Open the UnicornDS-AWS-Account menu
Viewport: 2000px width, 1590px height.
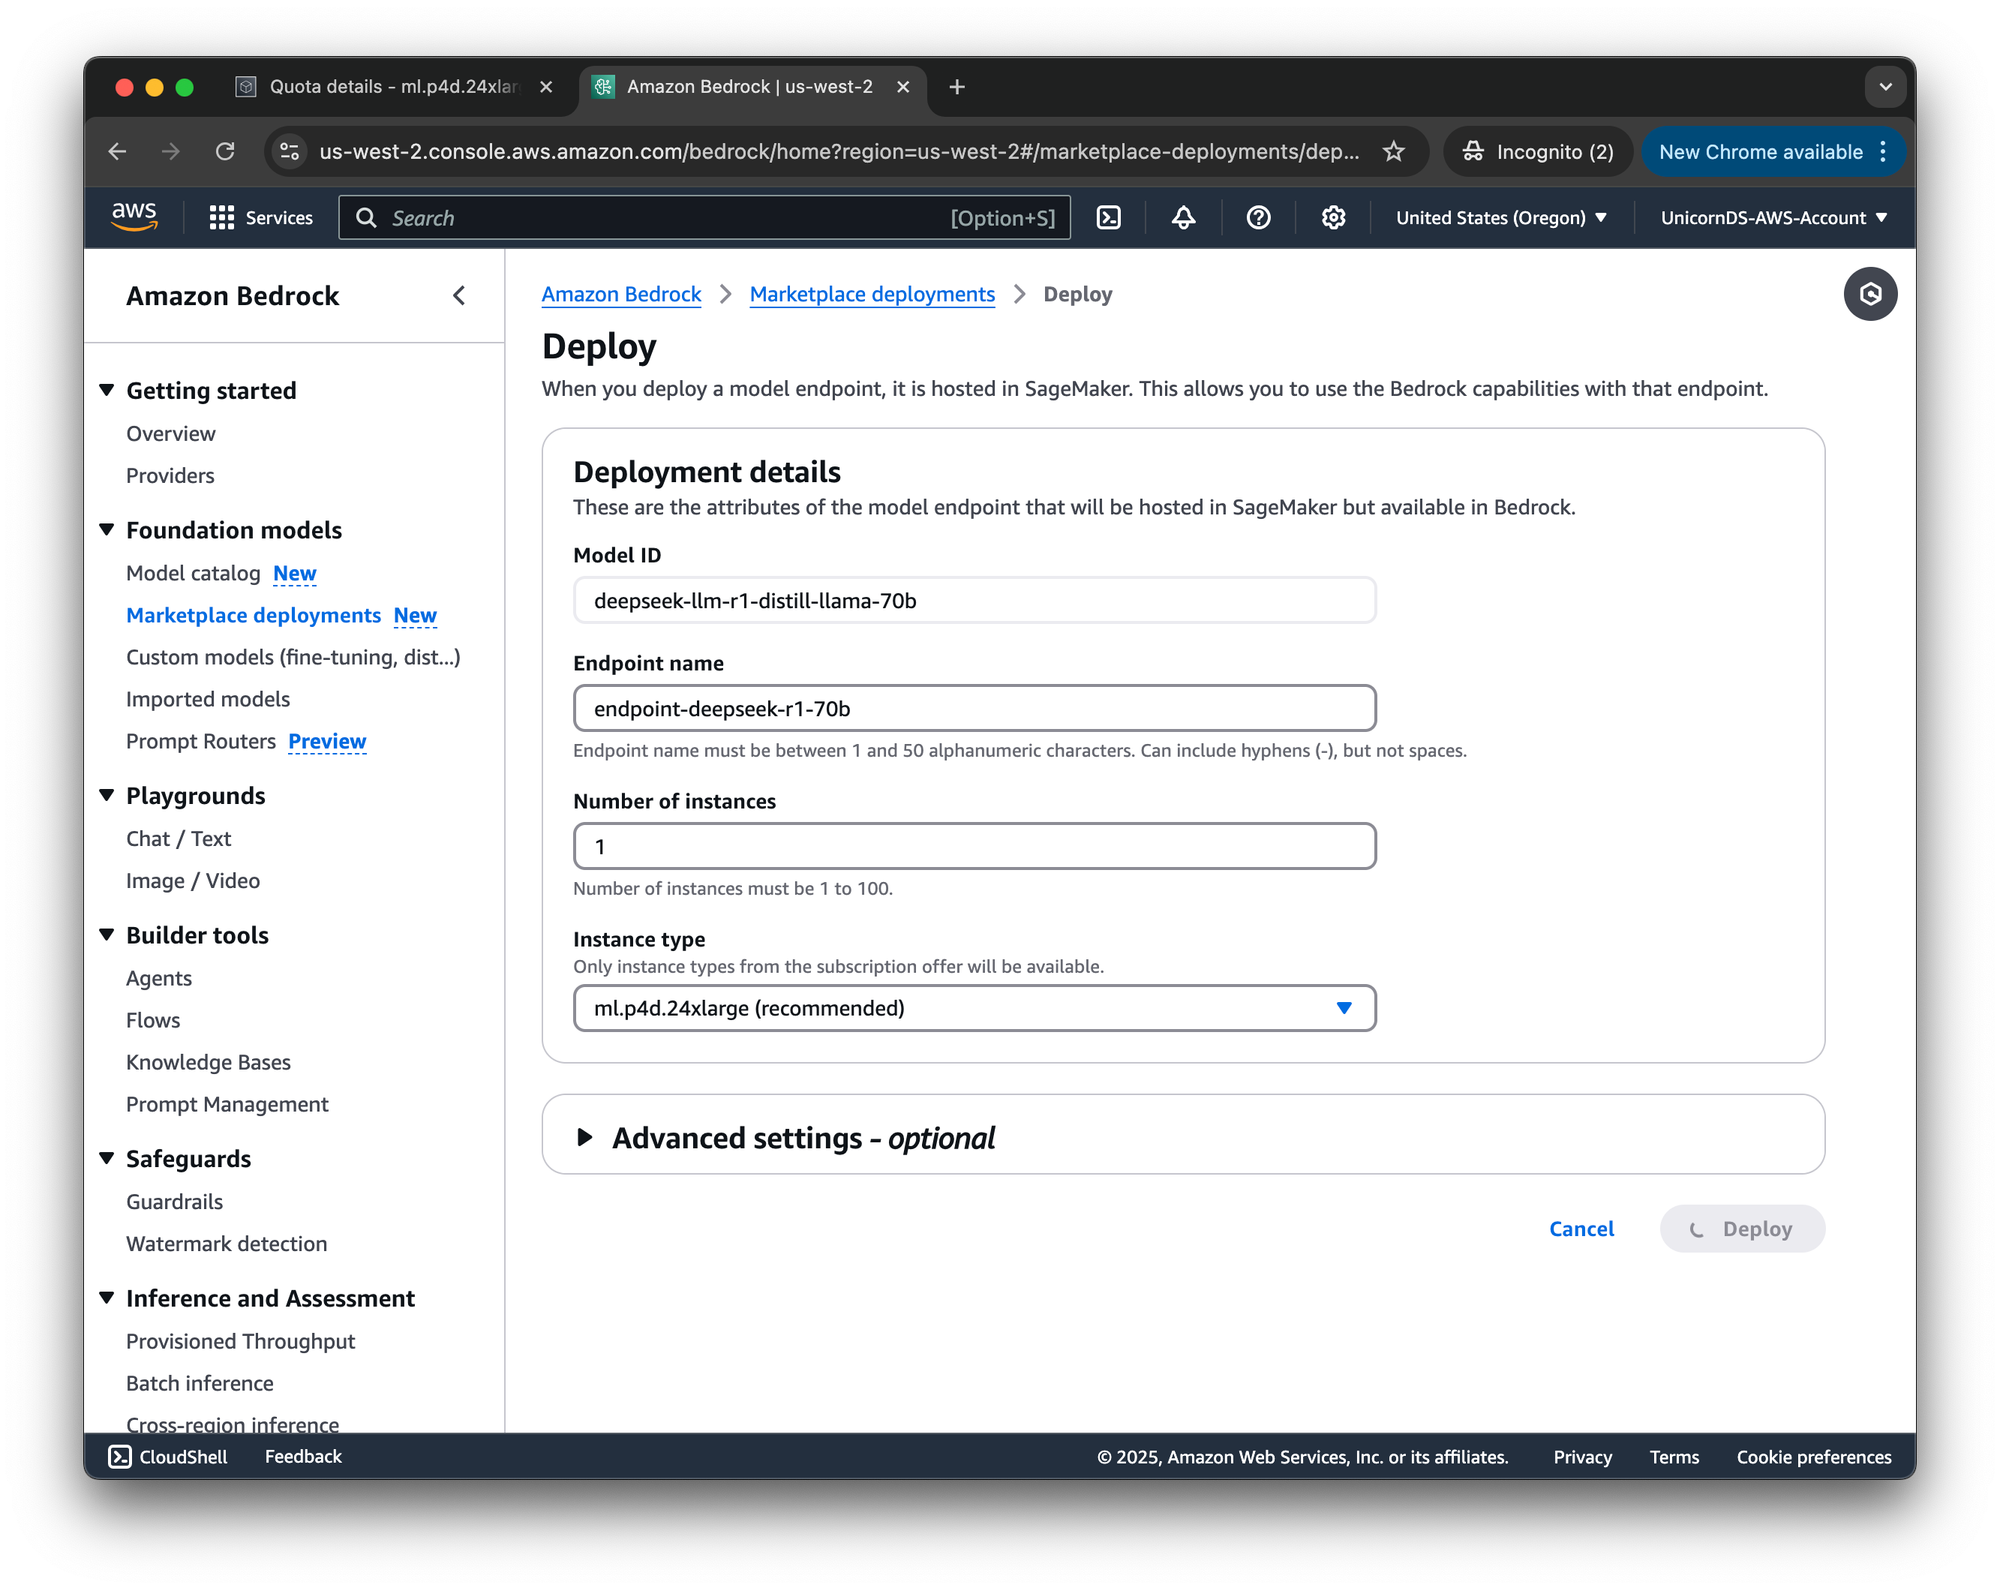pyautogui.click(x=1773, y=217)
